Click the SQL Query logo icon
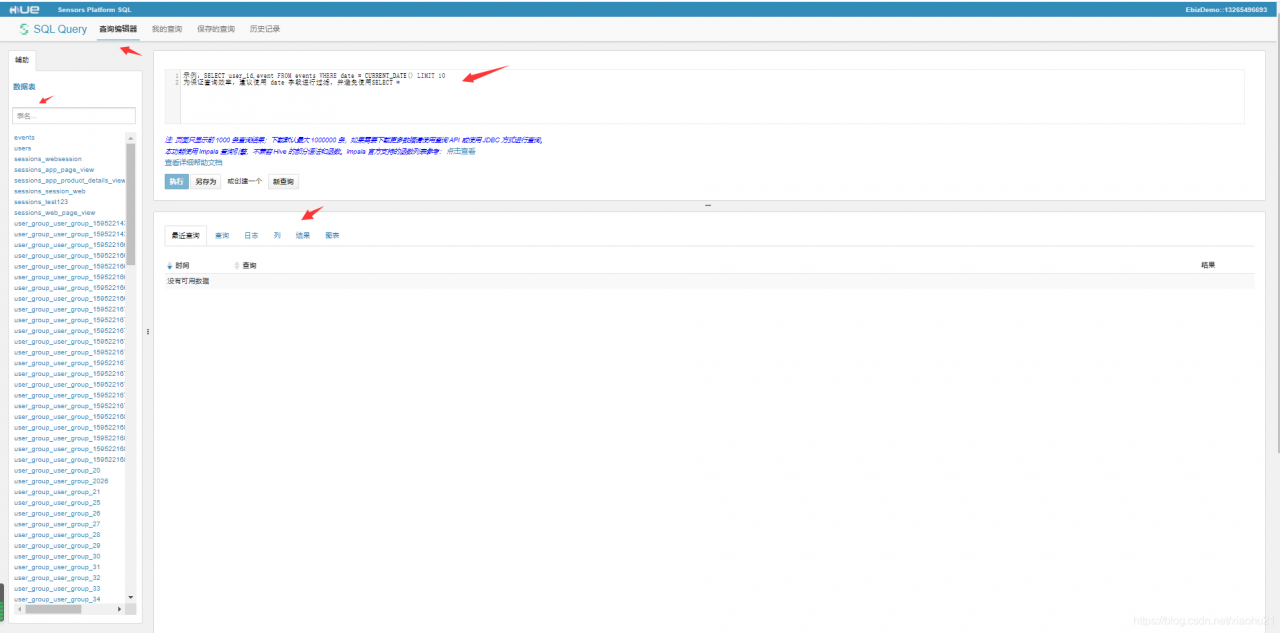This screenshot has height=633, width=1280. coord(24,29)
